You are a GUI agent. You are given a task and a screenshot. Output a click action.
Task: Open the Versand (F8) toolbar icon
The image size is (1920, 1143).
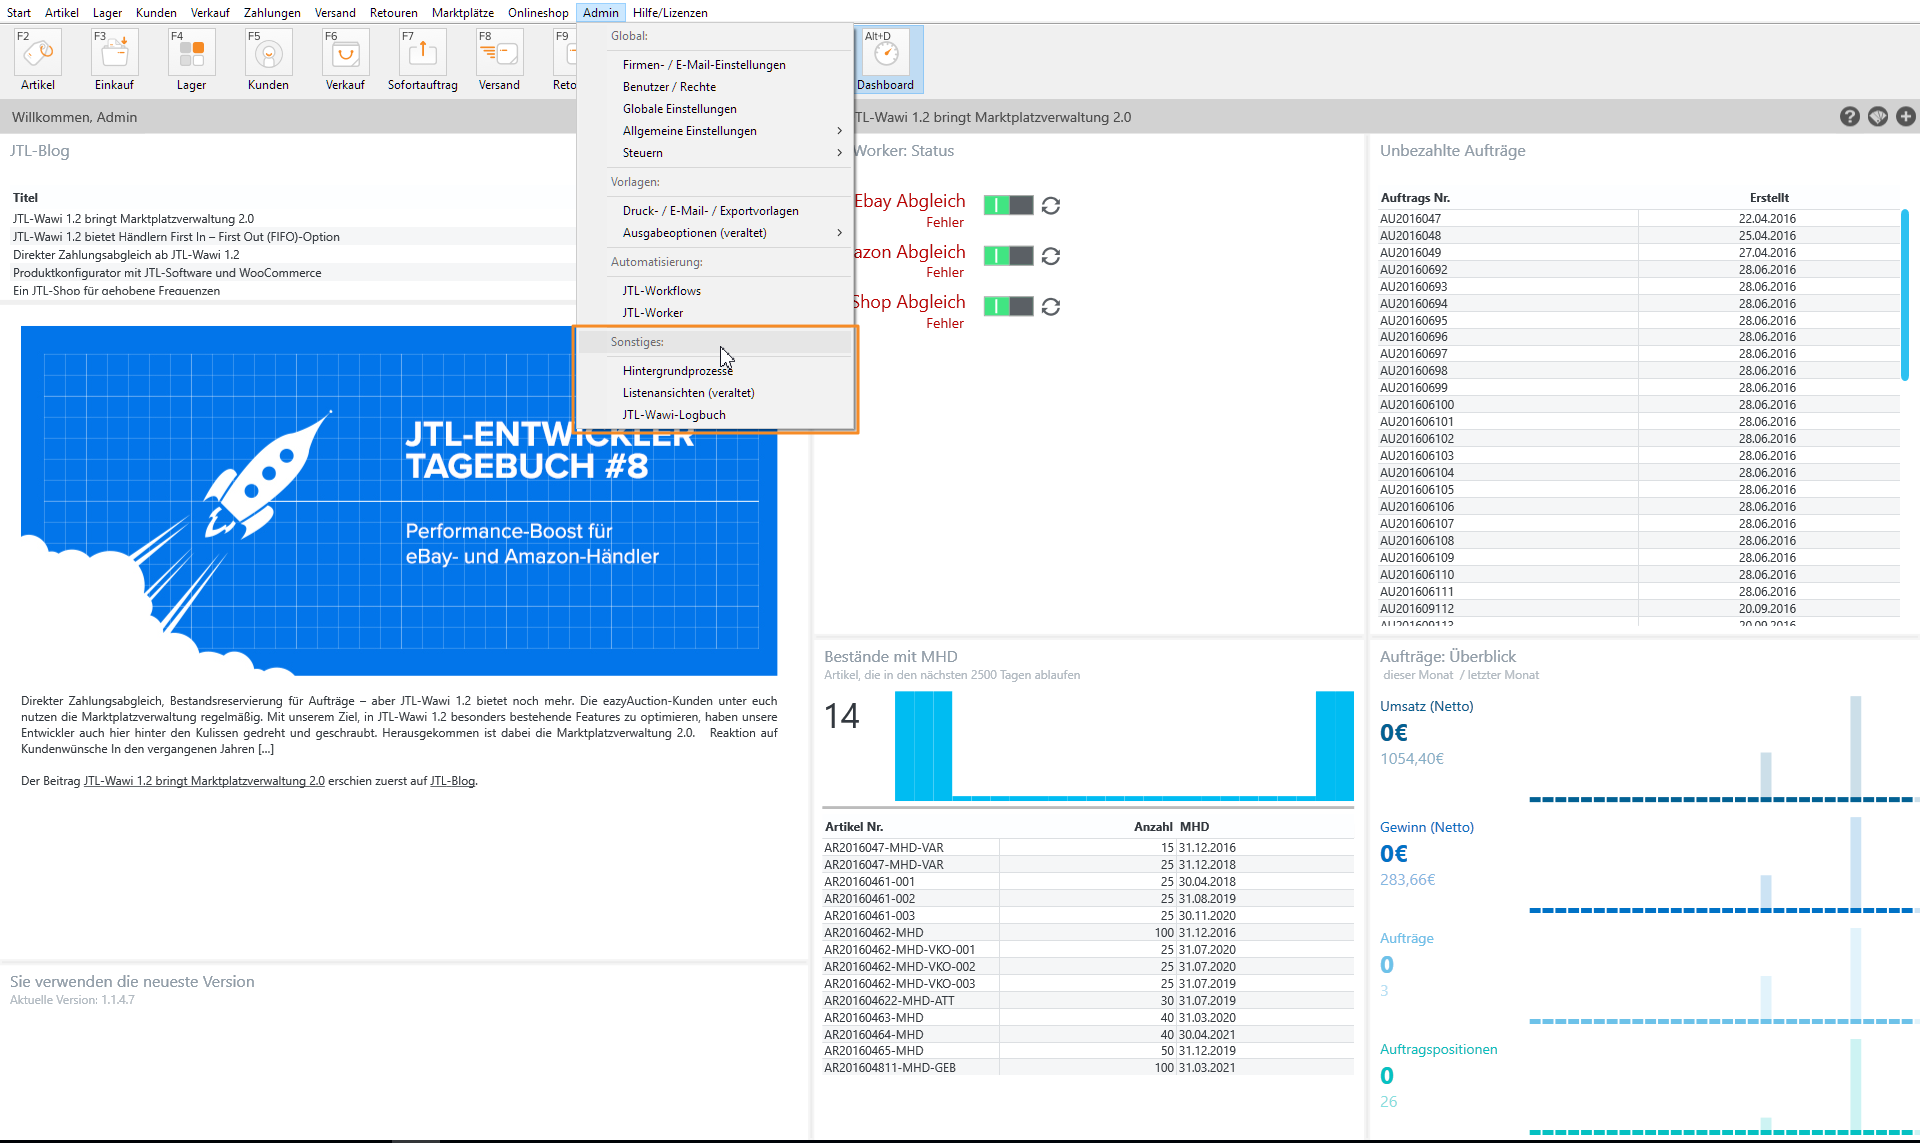tap(499, 60)
